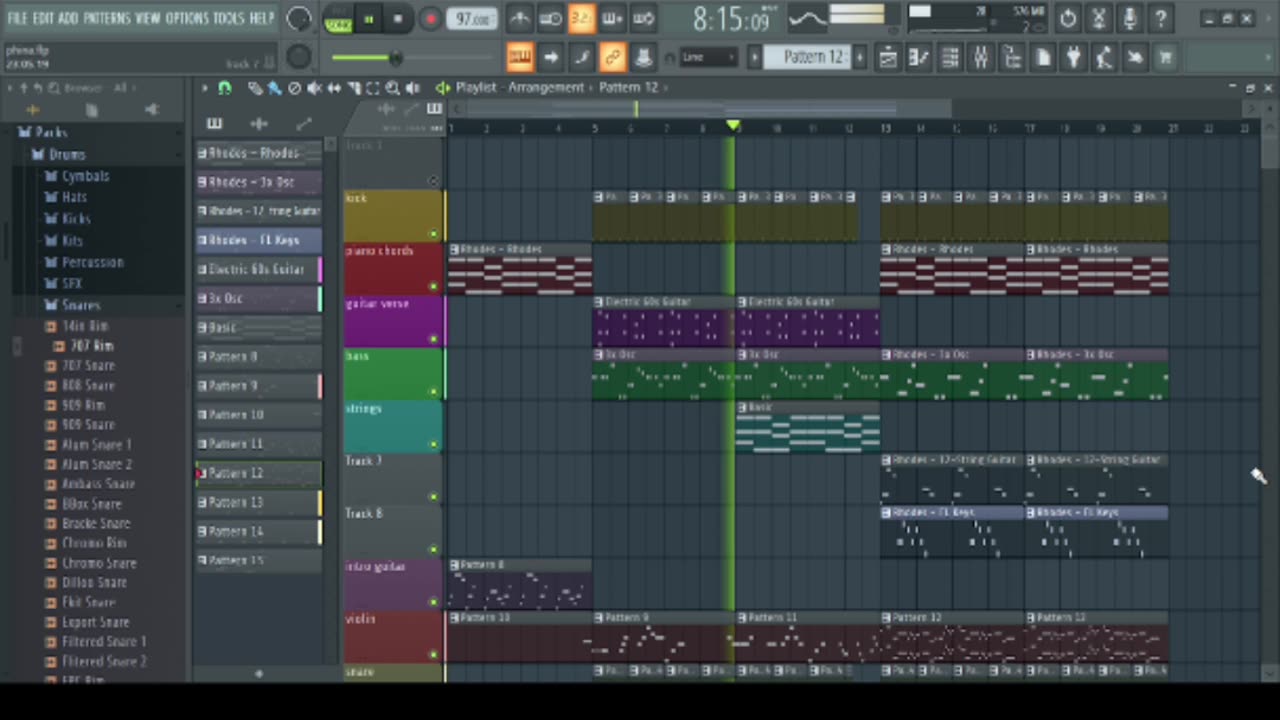Select the Slip tool in playlist toolbar
Image resolution: width=1280 pixels, height=720 pixels.
click(333, 88)
